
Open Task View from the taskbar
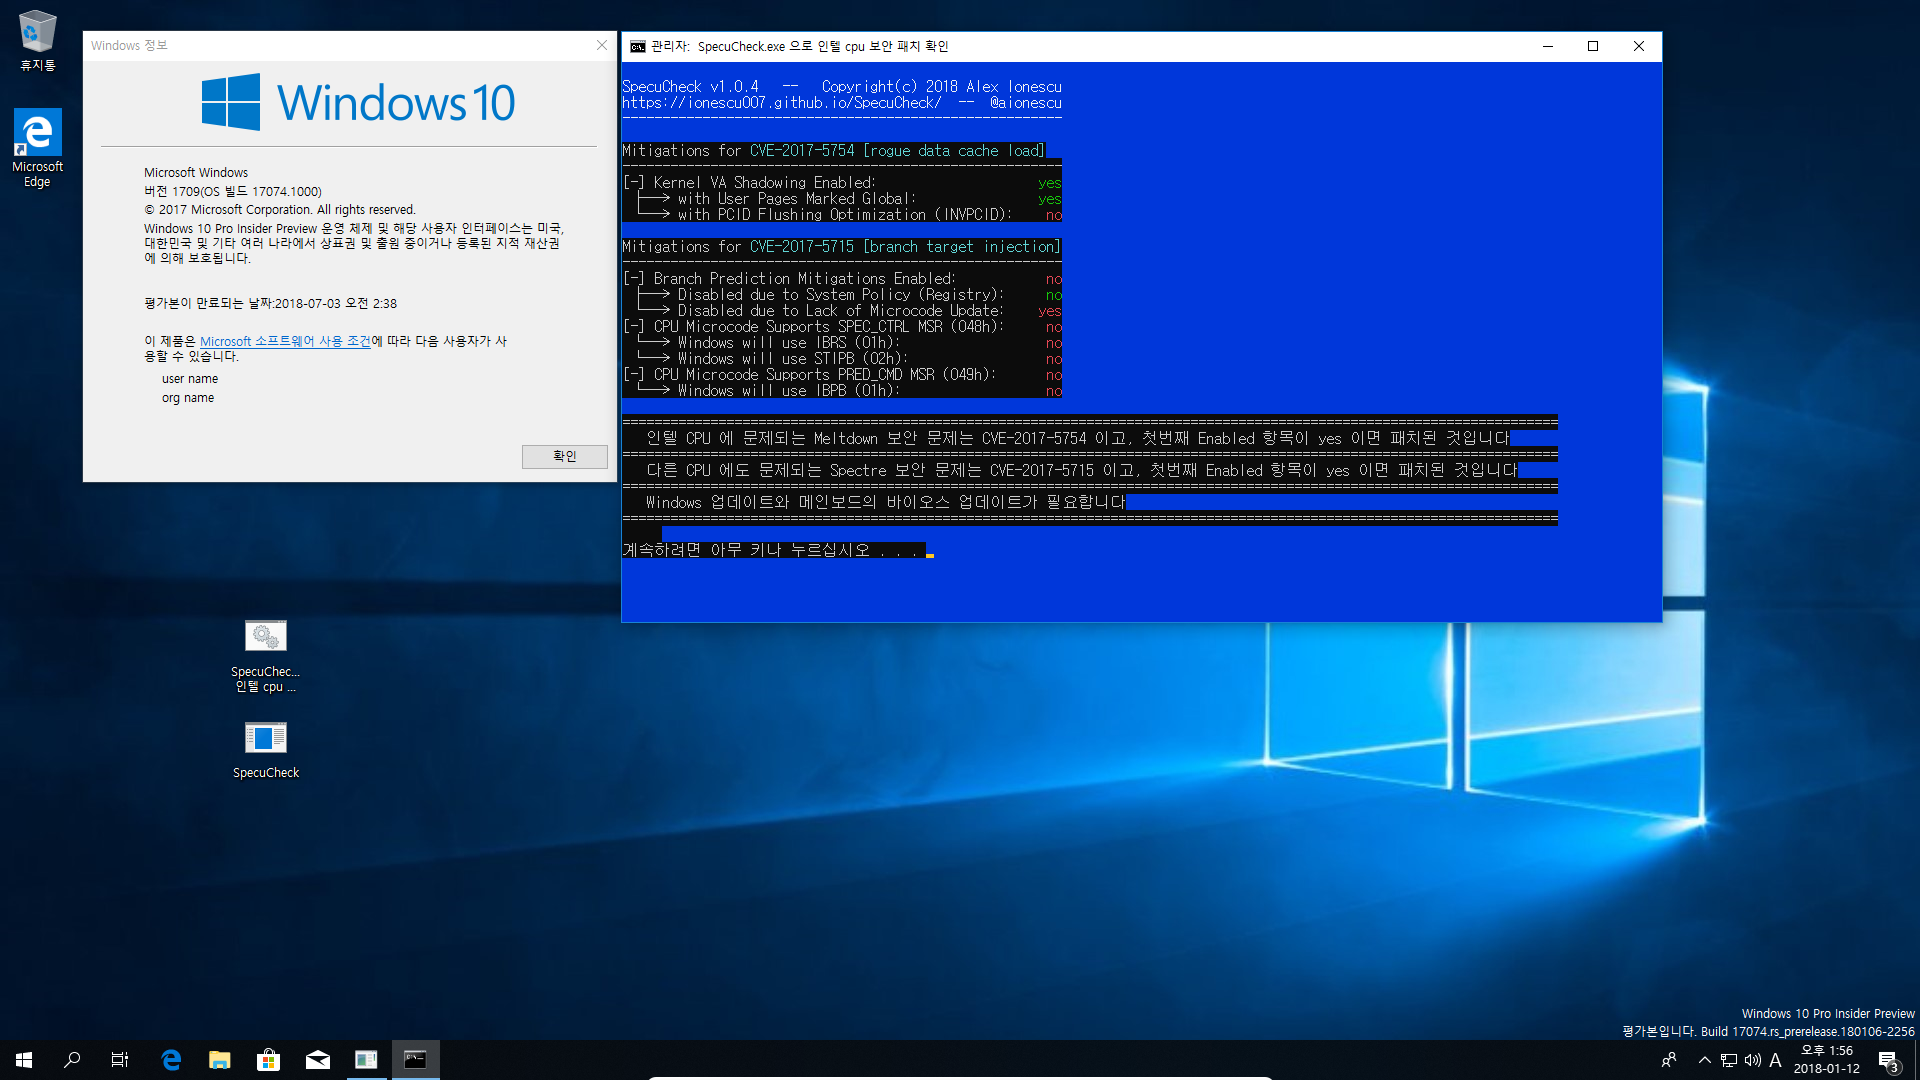pos(120,1060)
